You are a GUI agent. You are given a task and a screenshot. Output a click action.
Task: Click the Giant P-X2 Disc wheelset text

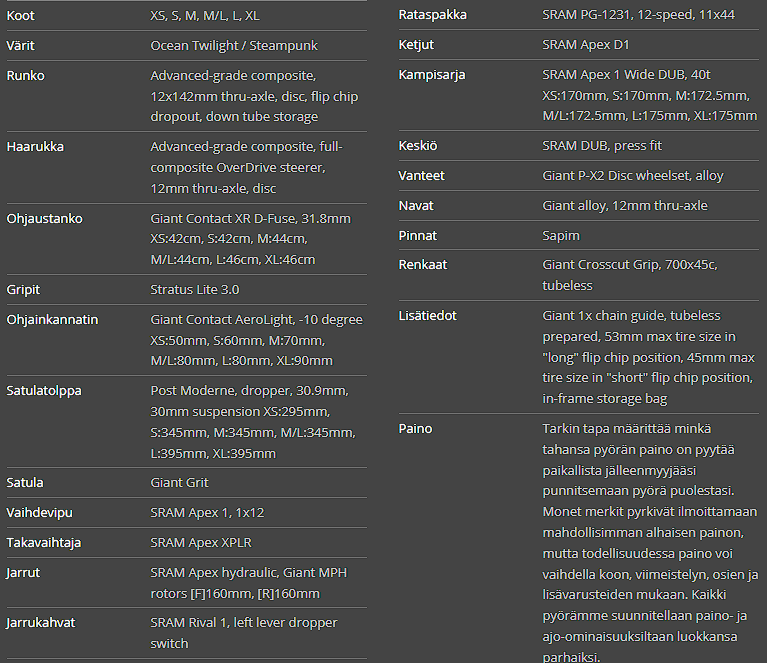click(x=633, y=176)
